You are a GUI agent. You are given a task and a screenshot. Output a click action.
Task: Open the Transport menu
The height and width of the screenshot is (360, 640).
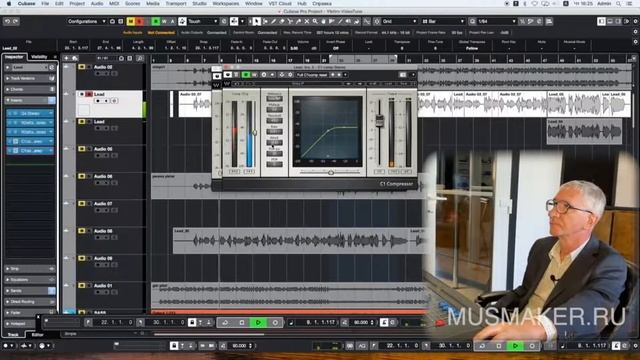(x=176, y=3)
